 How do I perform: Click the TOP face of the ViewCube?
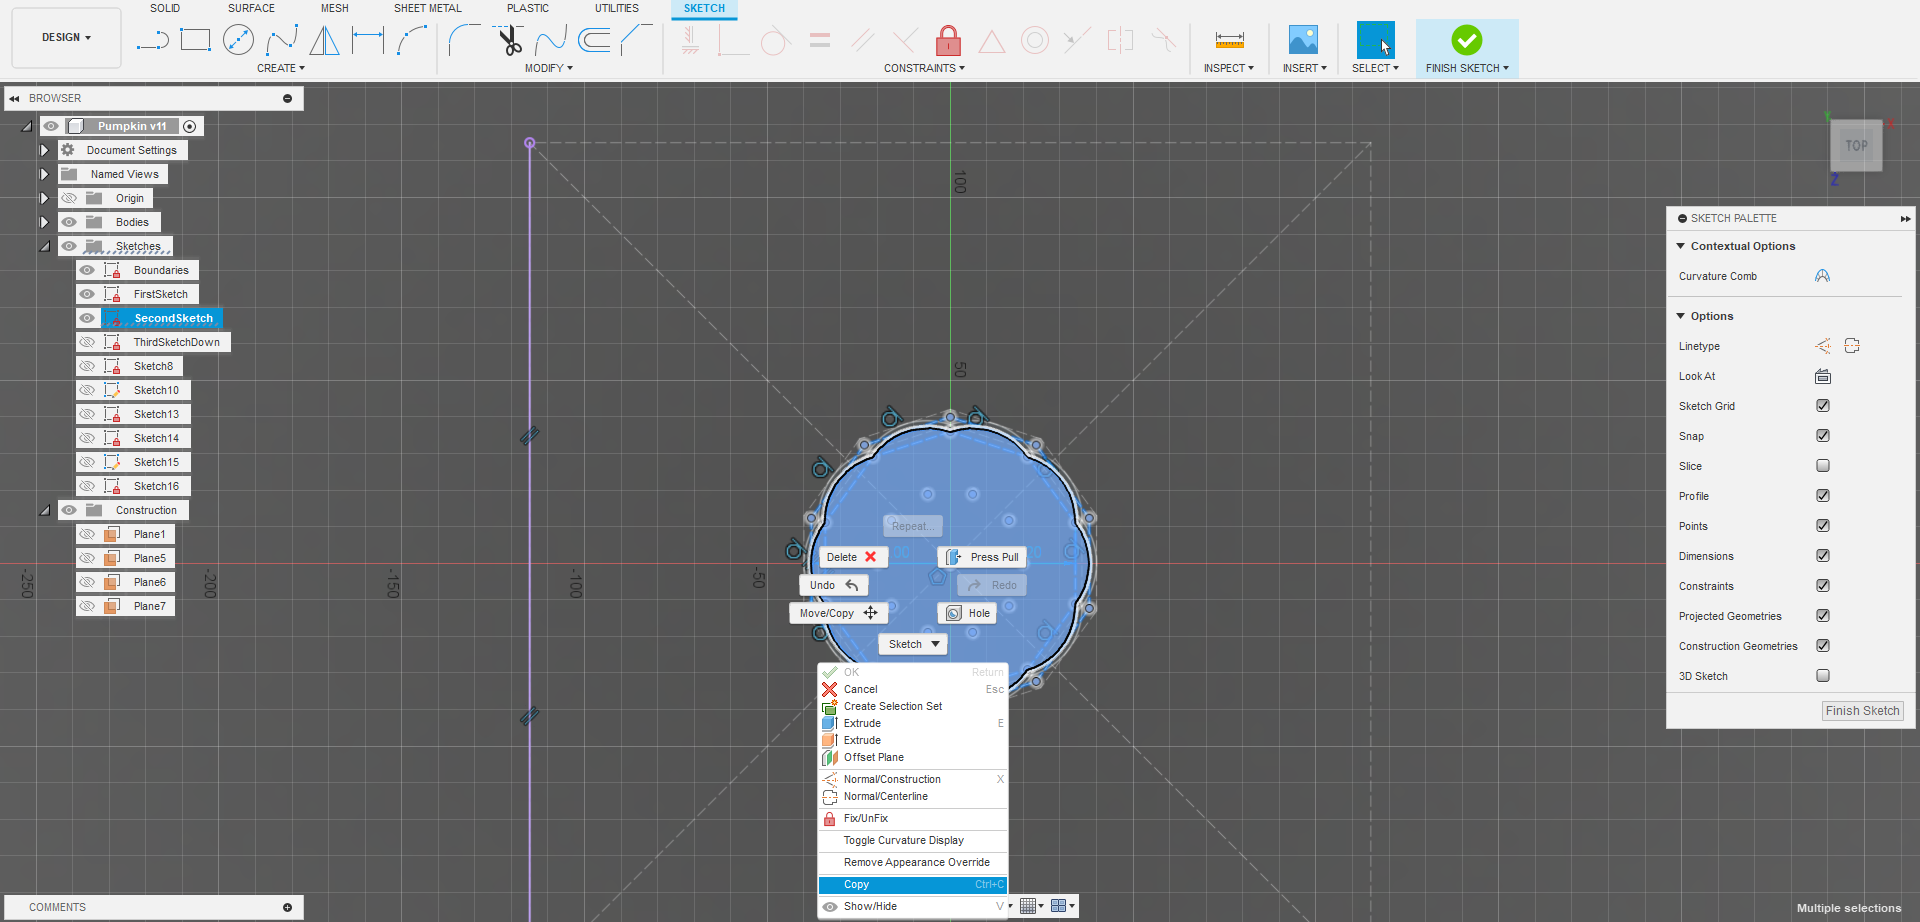1856,146
